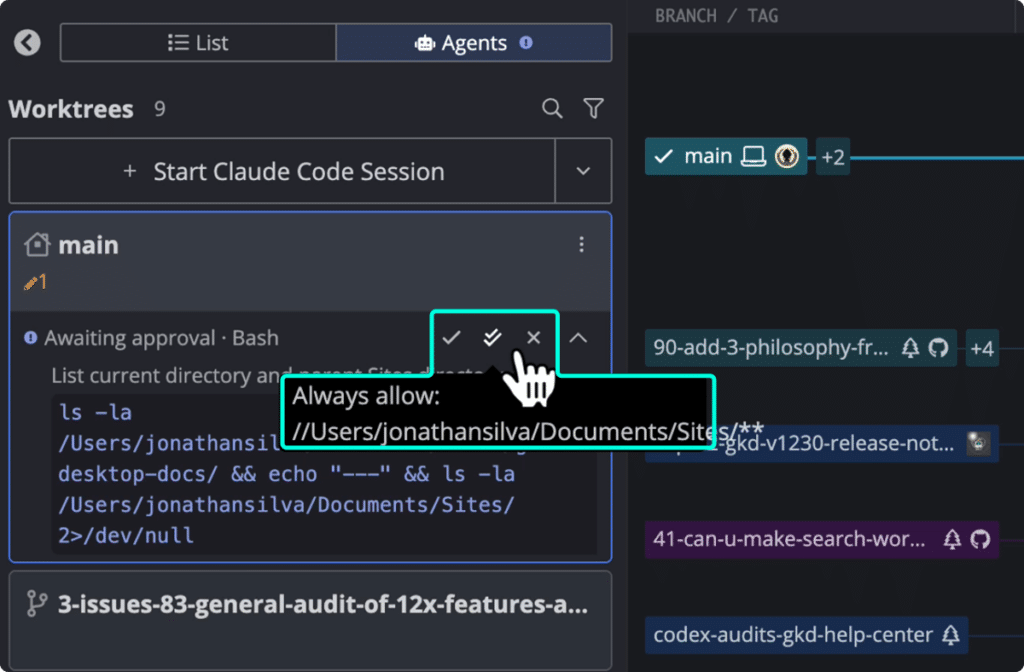Click the Worktrees heading text
Screen dimensions: 1024x672
71,109
